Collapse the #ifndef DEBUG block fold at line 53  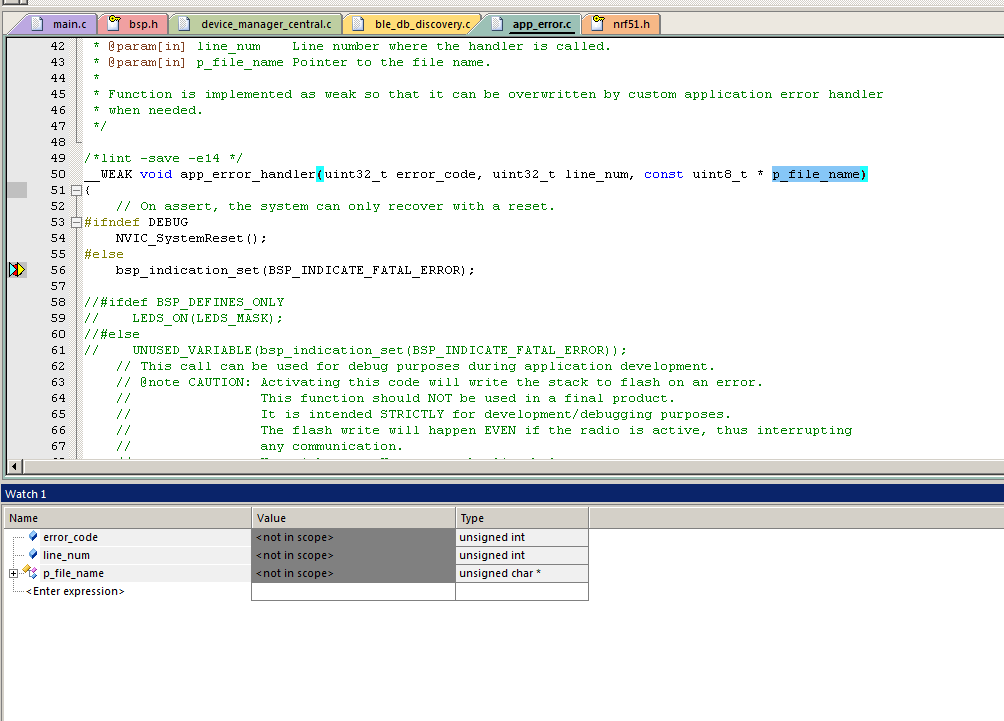[77, 221]
